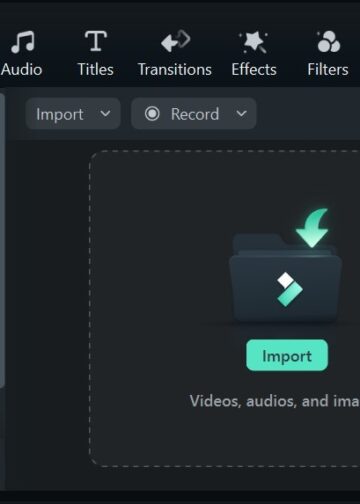Image resolution: width=360 pixels, height=504 pixels.
Task: Open the Filters circles icon
Action: pyautogui.click(x=328, y=42)
